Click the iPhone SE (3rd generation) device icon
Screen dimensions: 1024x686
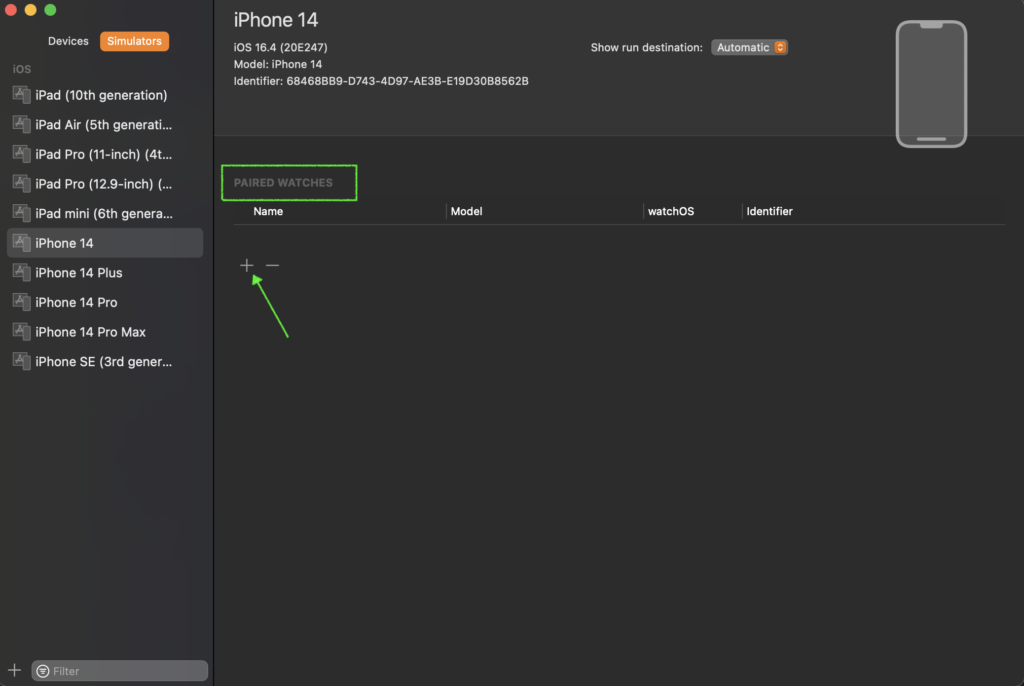point(23,361)
